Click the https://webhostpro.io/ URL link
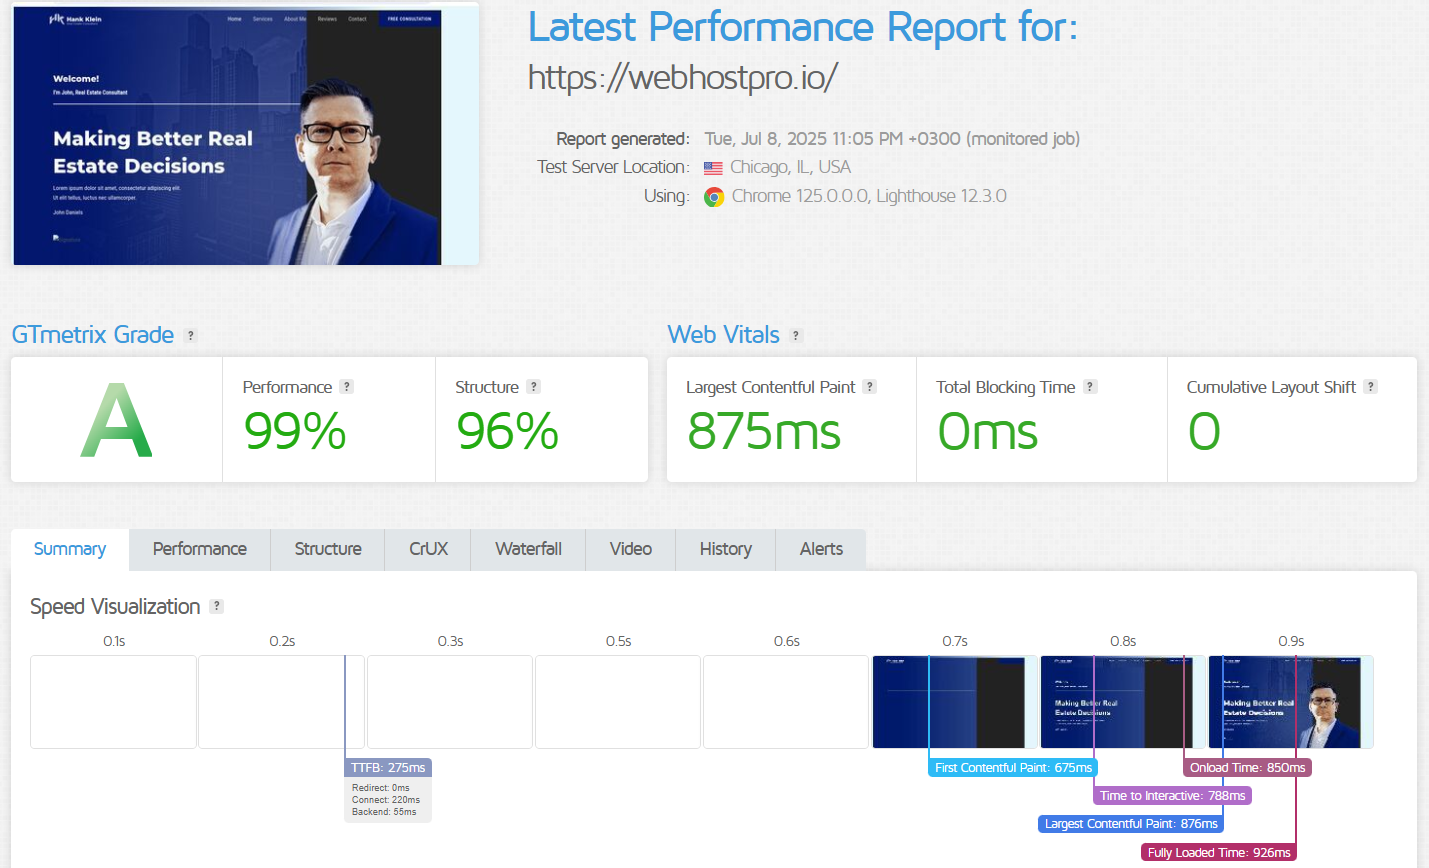Image resolution: width=1429 pixels, height=868 pixels. (x=682, y=77)
